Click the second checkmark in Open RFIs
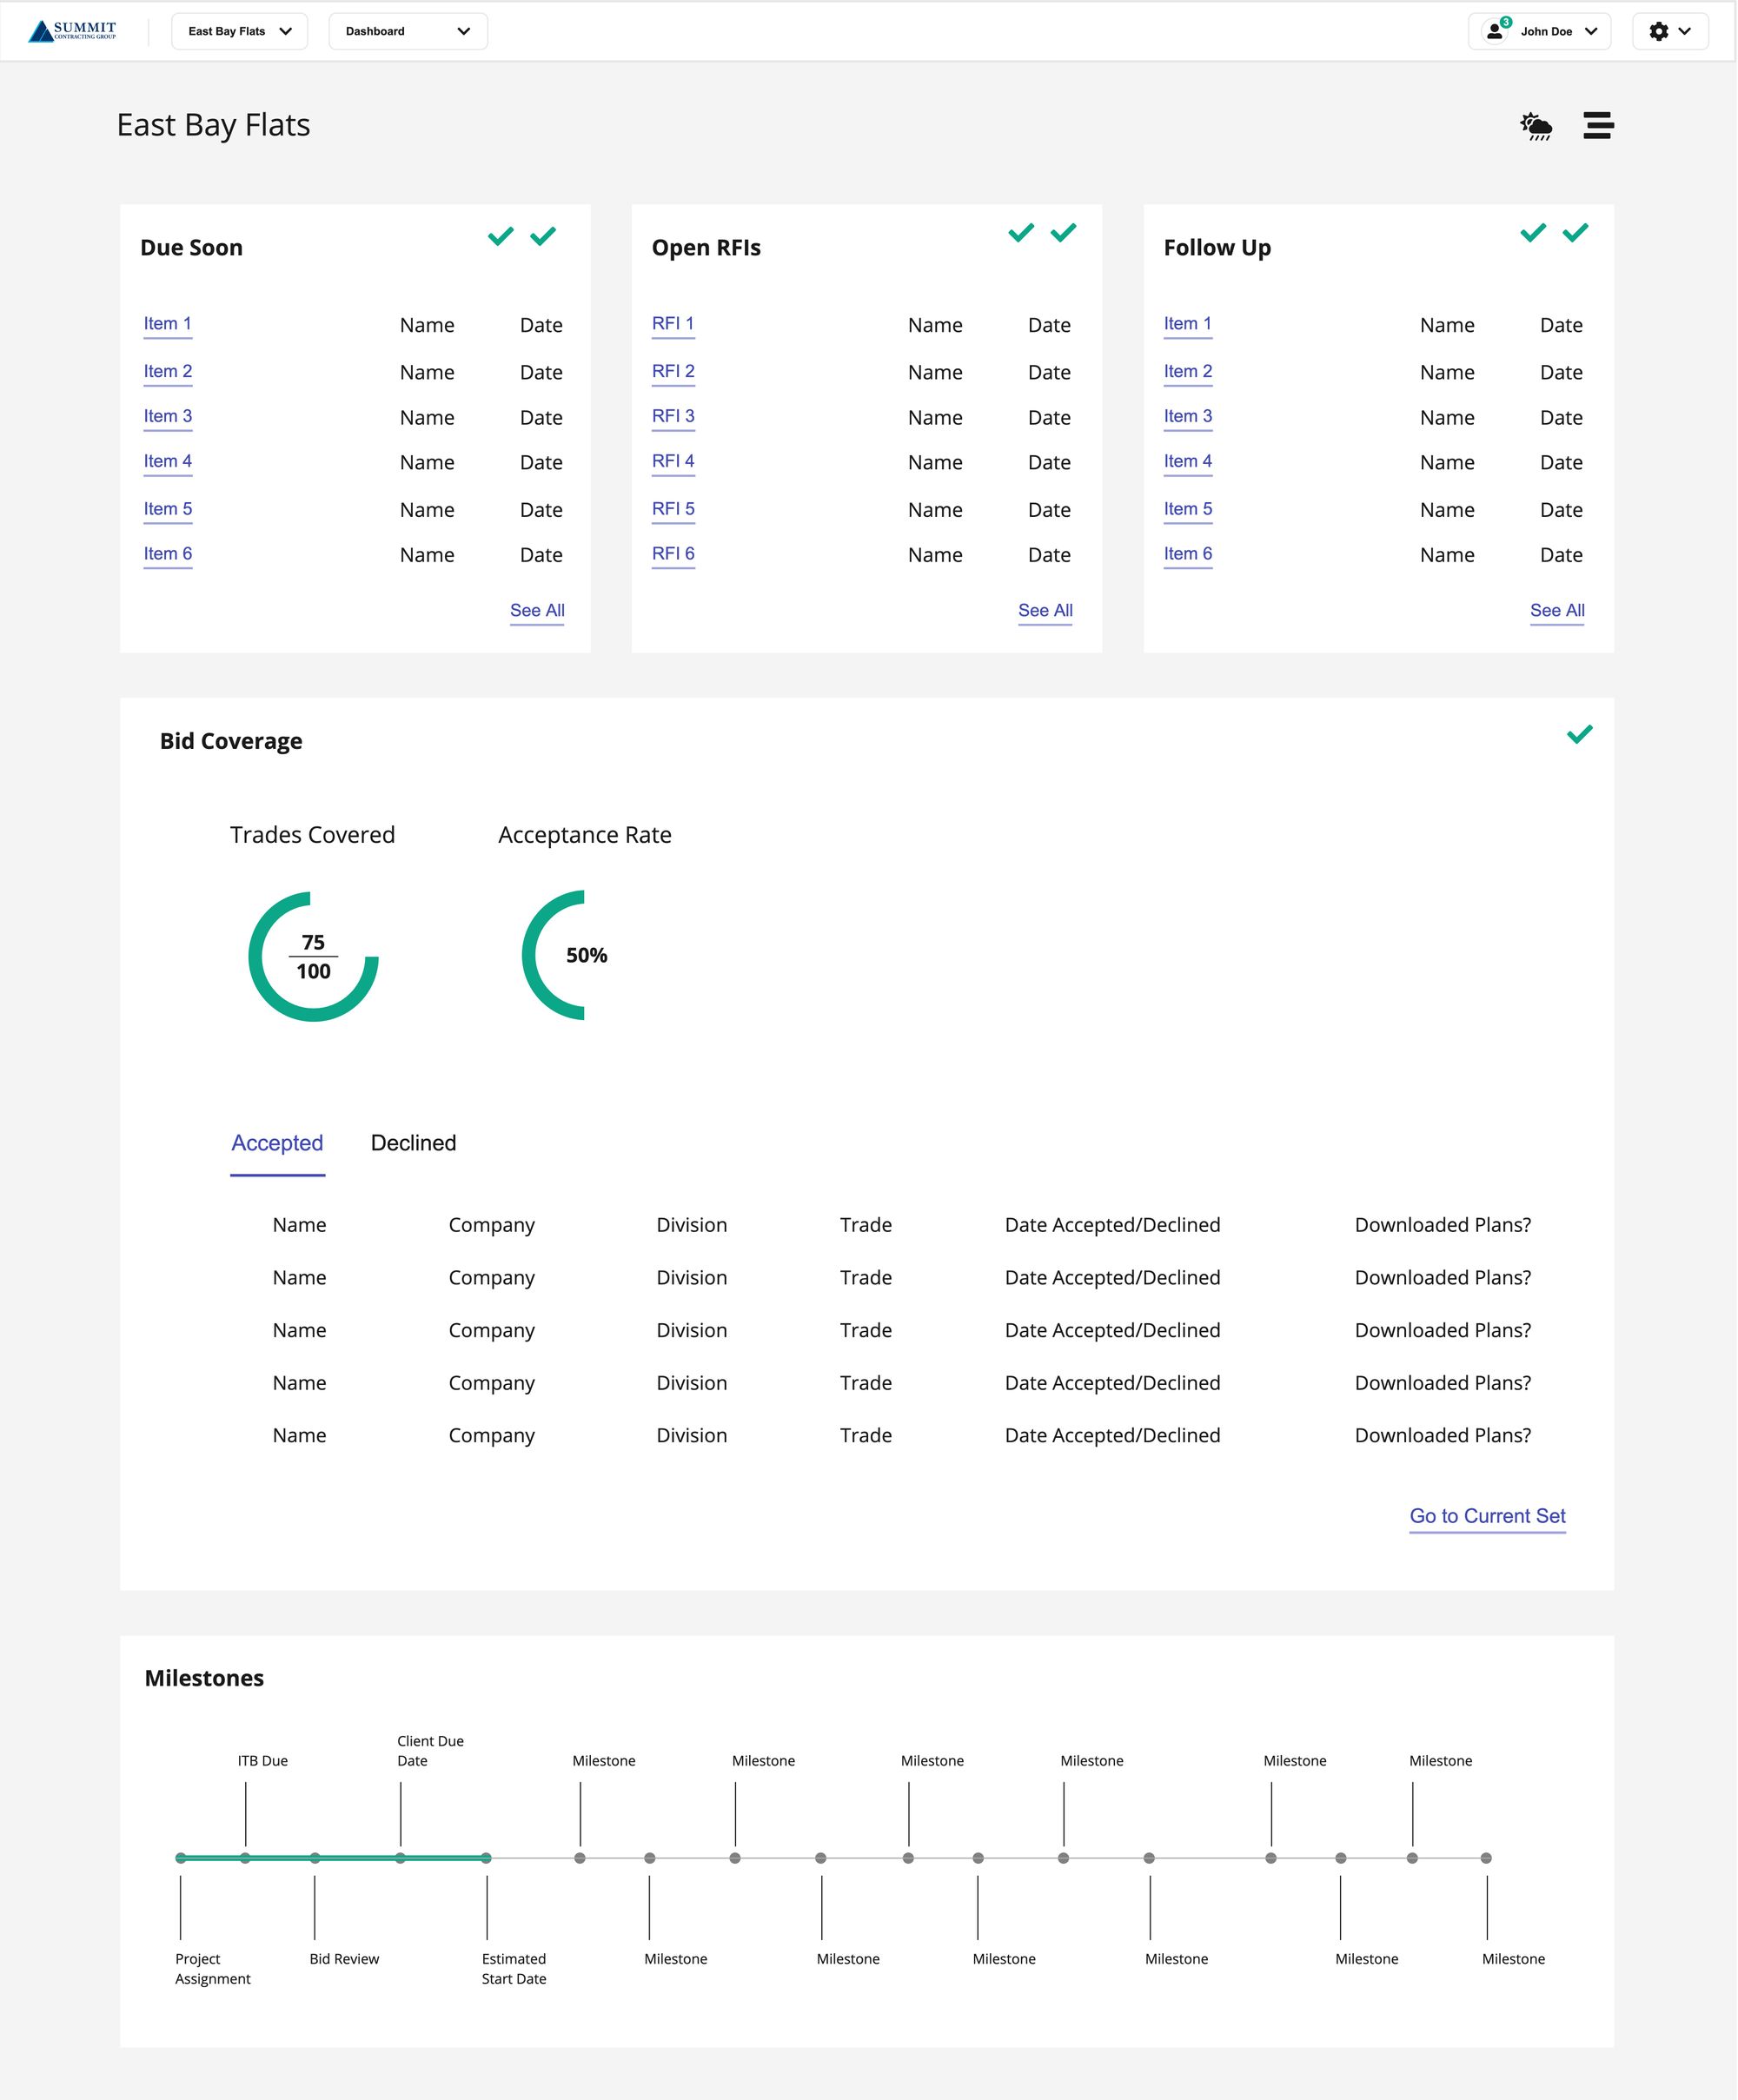Screen dimensions: 1738x2100 tap(1063, 233)
